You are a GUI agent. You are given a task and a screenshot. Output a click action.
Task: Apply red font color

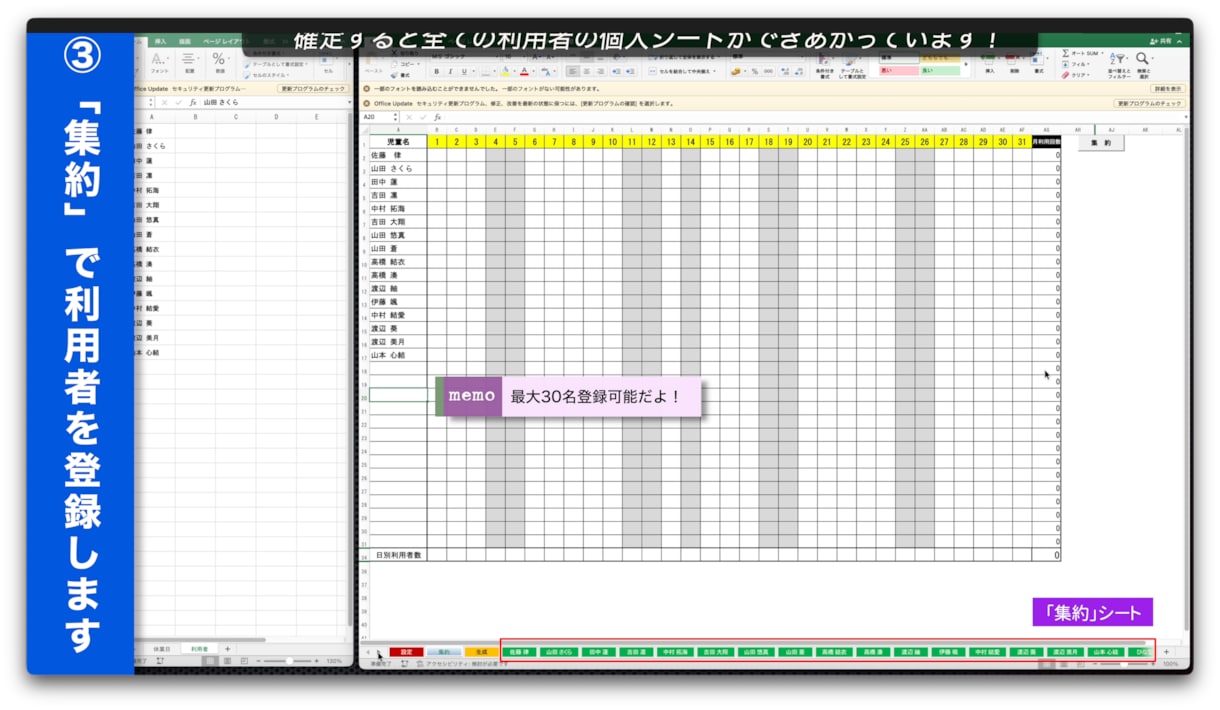(524, 72)
